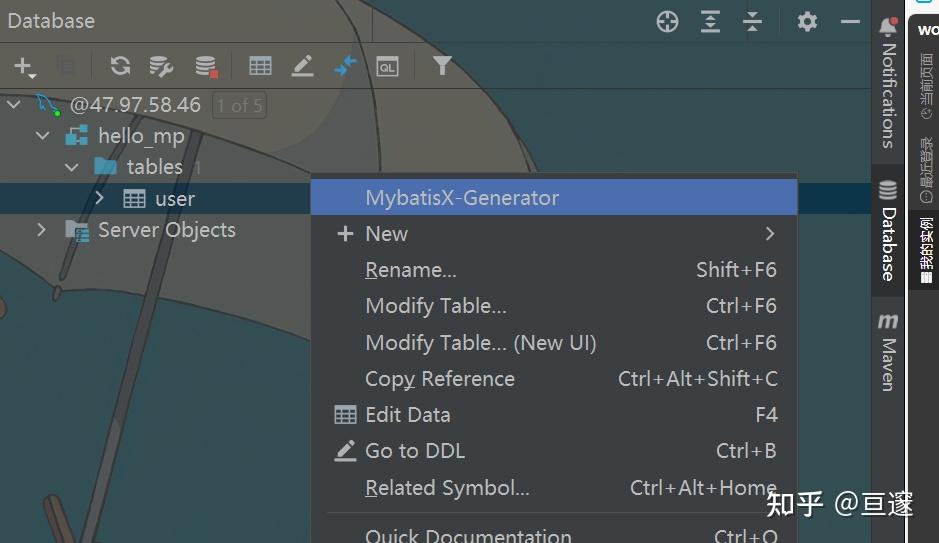The height and width of the screenshot is (543, 939).
Task: Collapse the hello_mp schema node
Action: tap(42, 135)
